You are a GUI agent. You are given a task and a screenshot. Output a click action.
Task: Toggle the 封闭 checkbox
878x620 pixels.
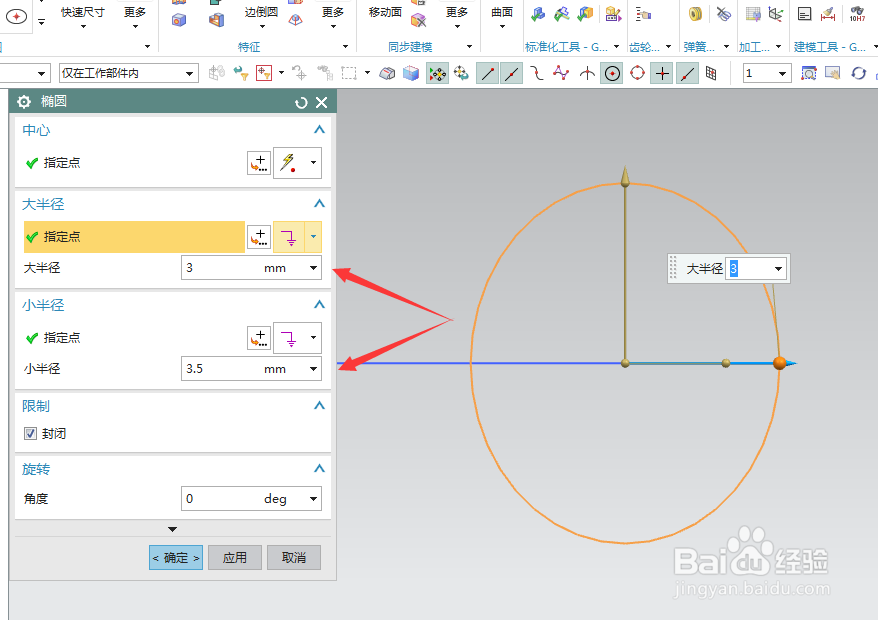[30, 433]
